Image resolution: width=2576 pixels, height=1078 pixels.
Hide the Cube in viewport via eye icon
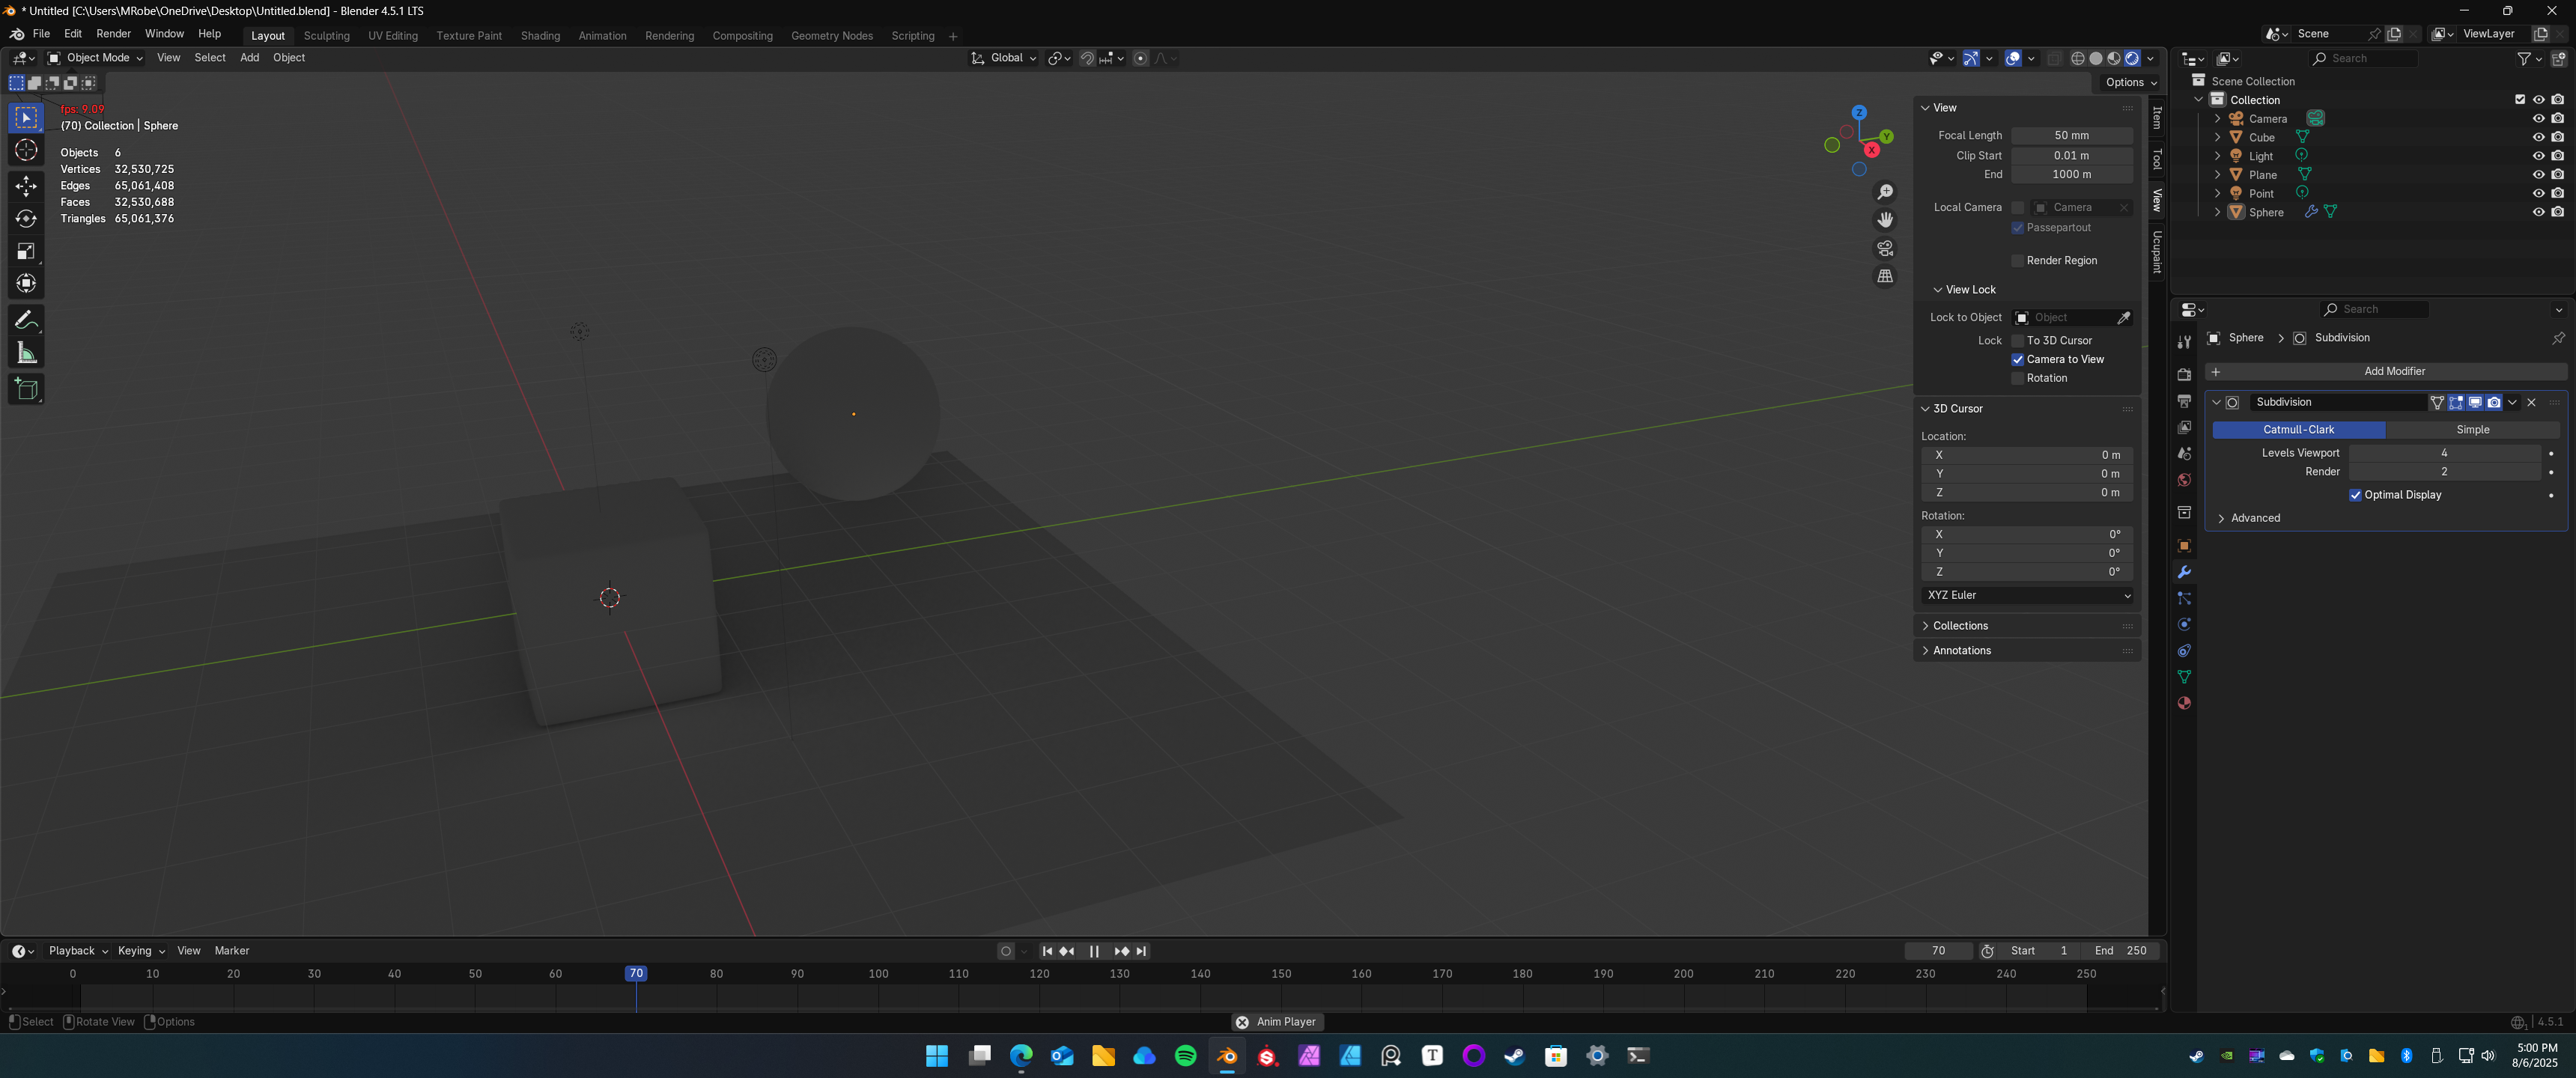click(x=2538, y=137)
